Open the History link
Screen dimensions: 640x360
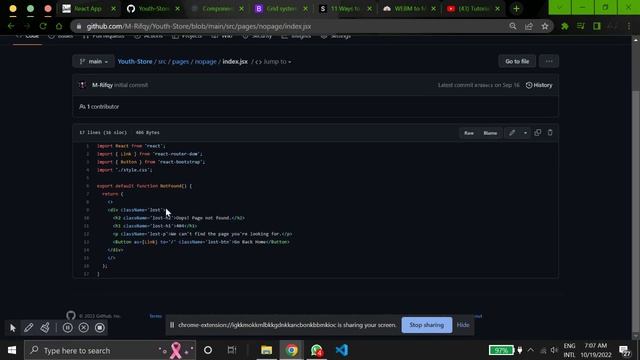[x=539, y=85]
